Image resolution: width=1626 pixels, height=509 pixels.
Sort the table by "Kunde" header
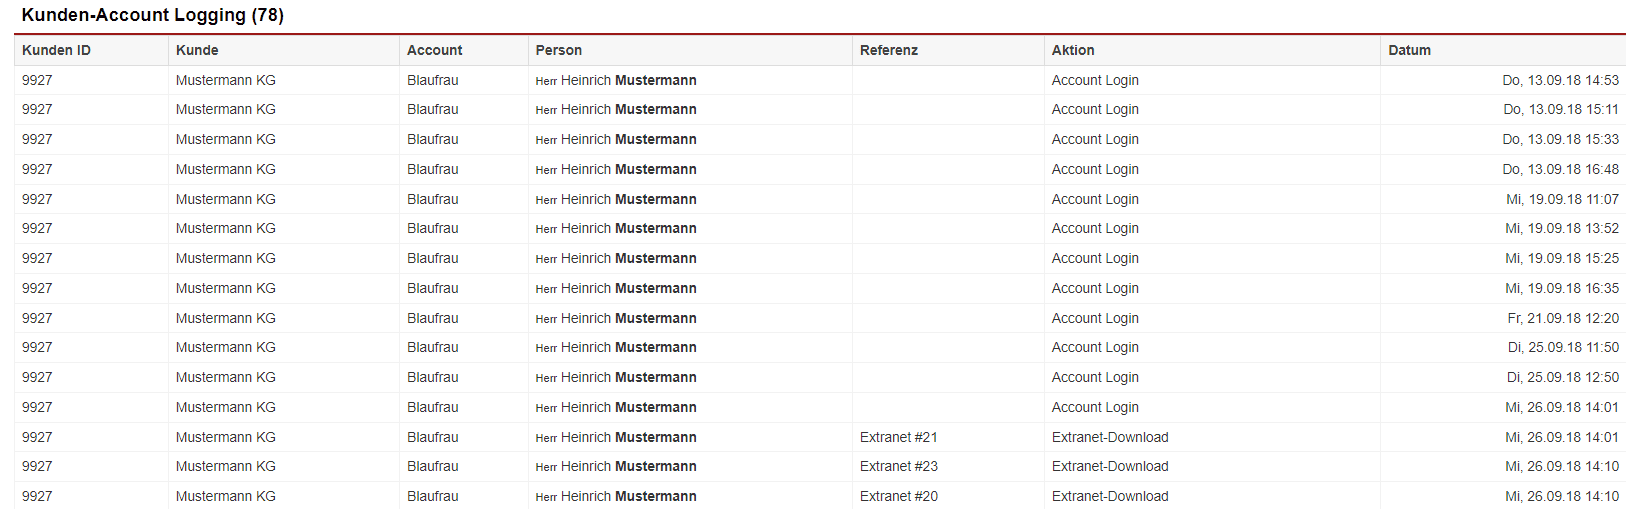(x=197, y=50)
